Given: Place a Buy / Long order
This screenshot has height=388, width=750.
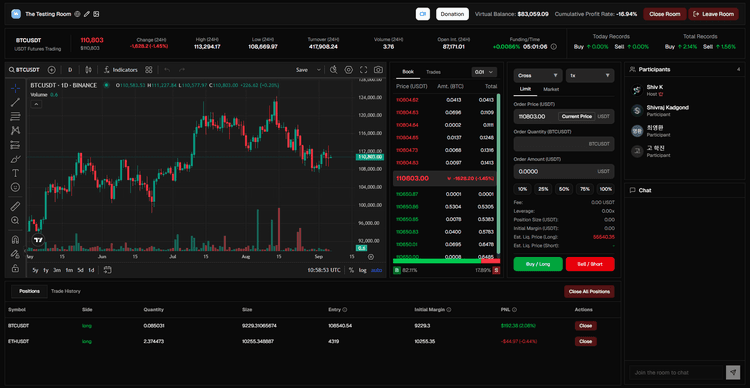Looking at the screenshot, I should click(x=538, y=264).
